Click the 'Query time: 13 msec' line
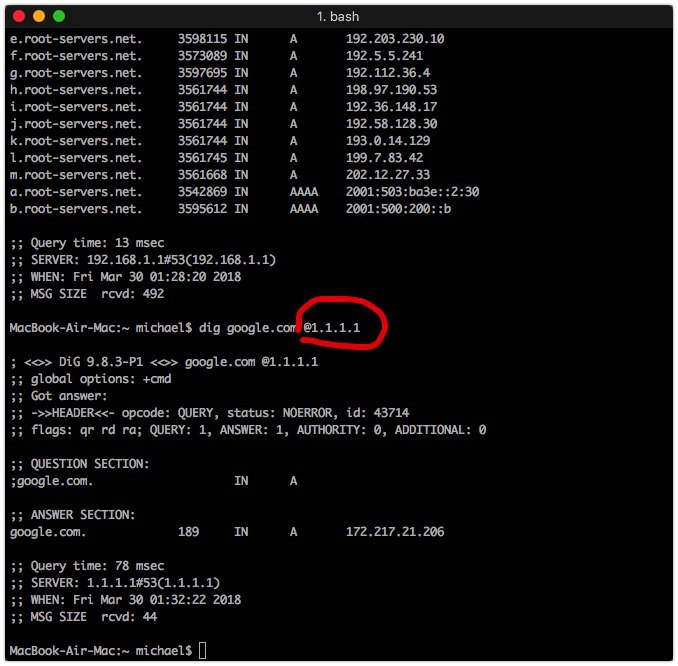 [87, 243]
